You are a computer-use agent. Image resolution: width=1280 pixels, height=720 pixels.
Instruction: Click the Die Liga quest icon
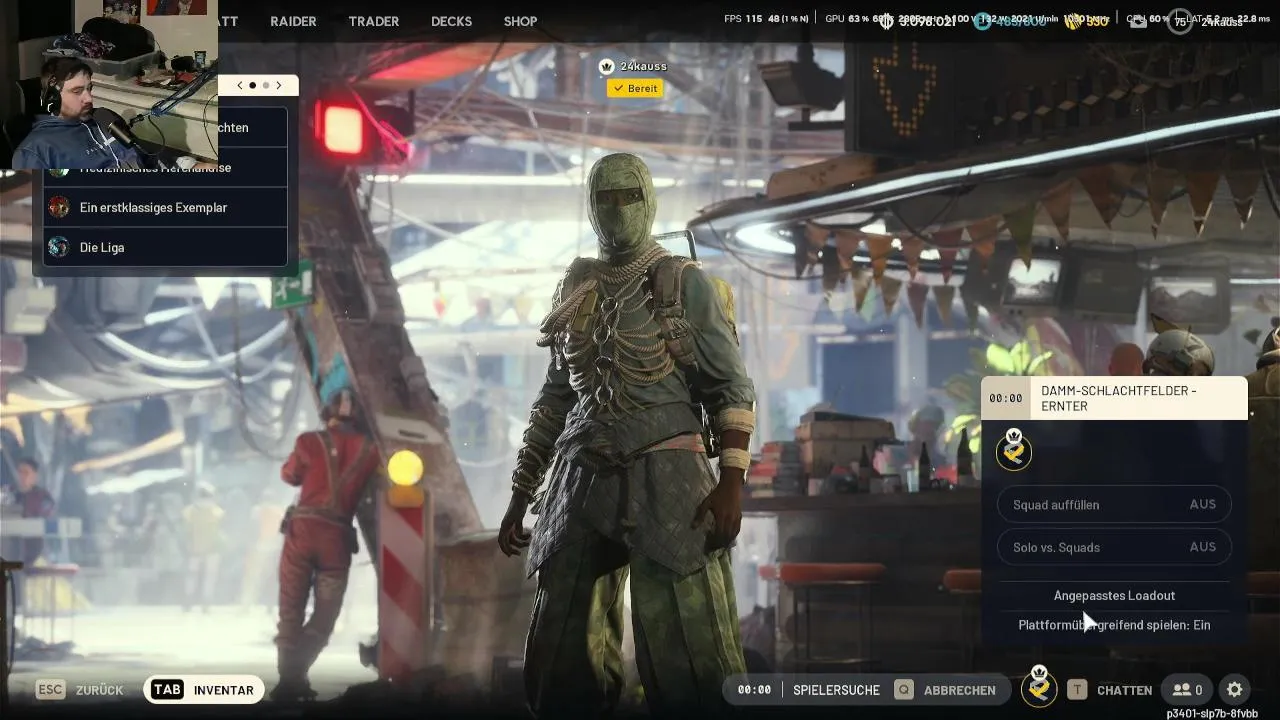(x=59, y=247)
